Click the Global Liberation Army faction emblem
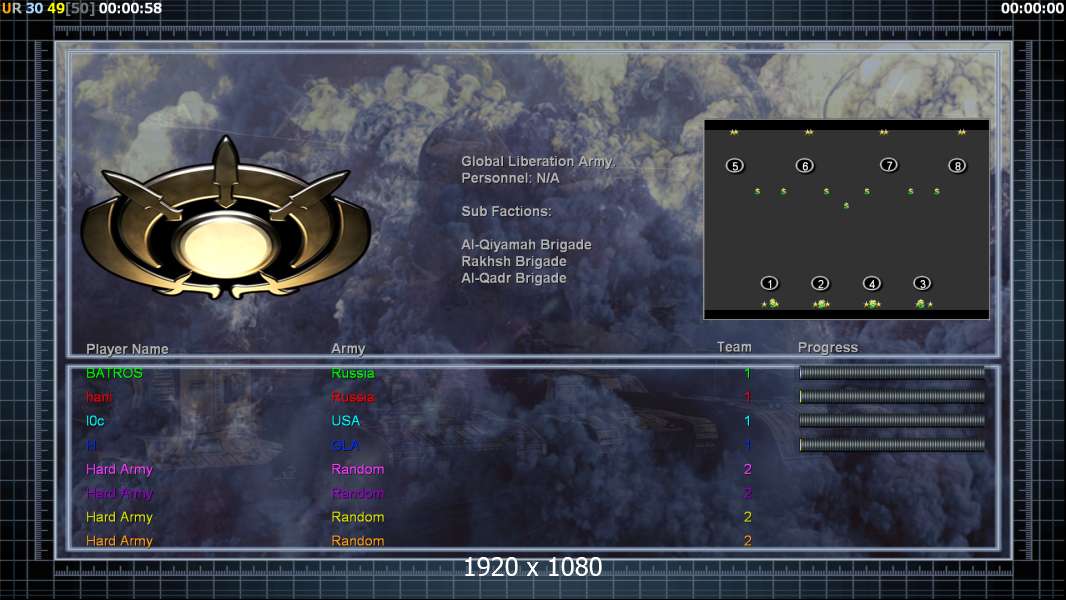Image resolution: width=1066 pixels, height=600 pixels. click(226, 219)
